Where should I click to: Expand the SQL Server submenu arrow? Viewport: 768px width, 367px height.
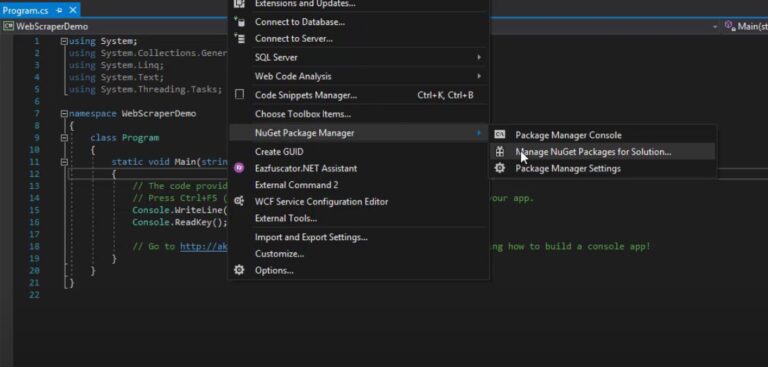pyautogui.click(x=479, y=57)
